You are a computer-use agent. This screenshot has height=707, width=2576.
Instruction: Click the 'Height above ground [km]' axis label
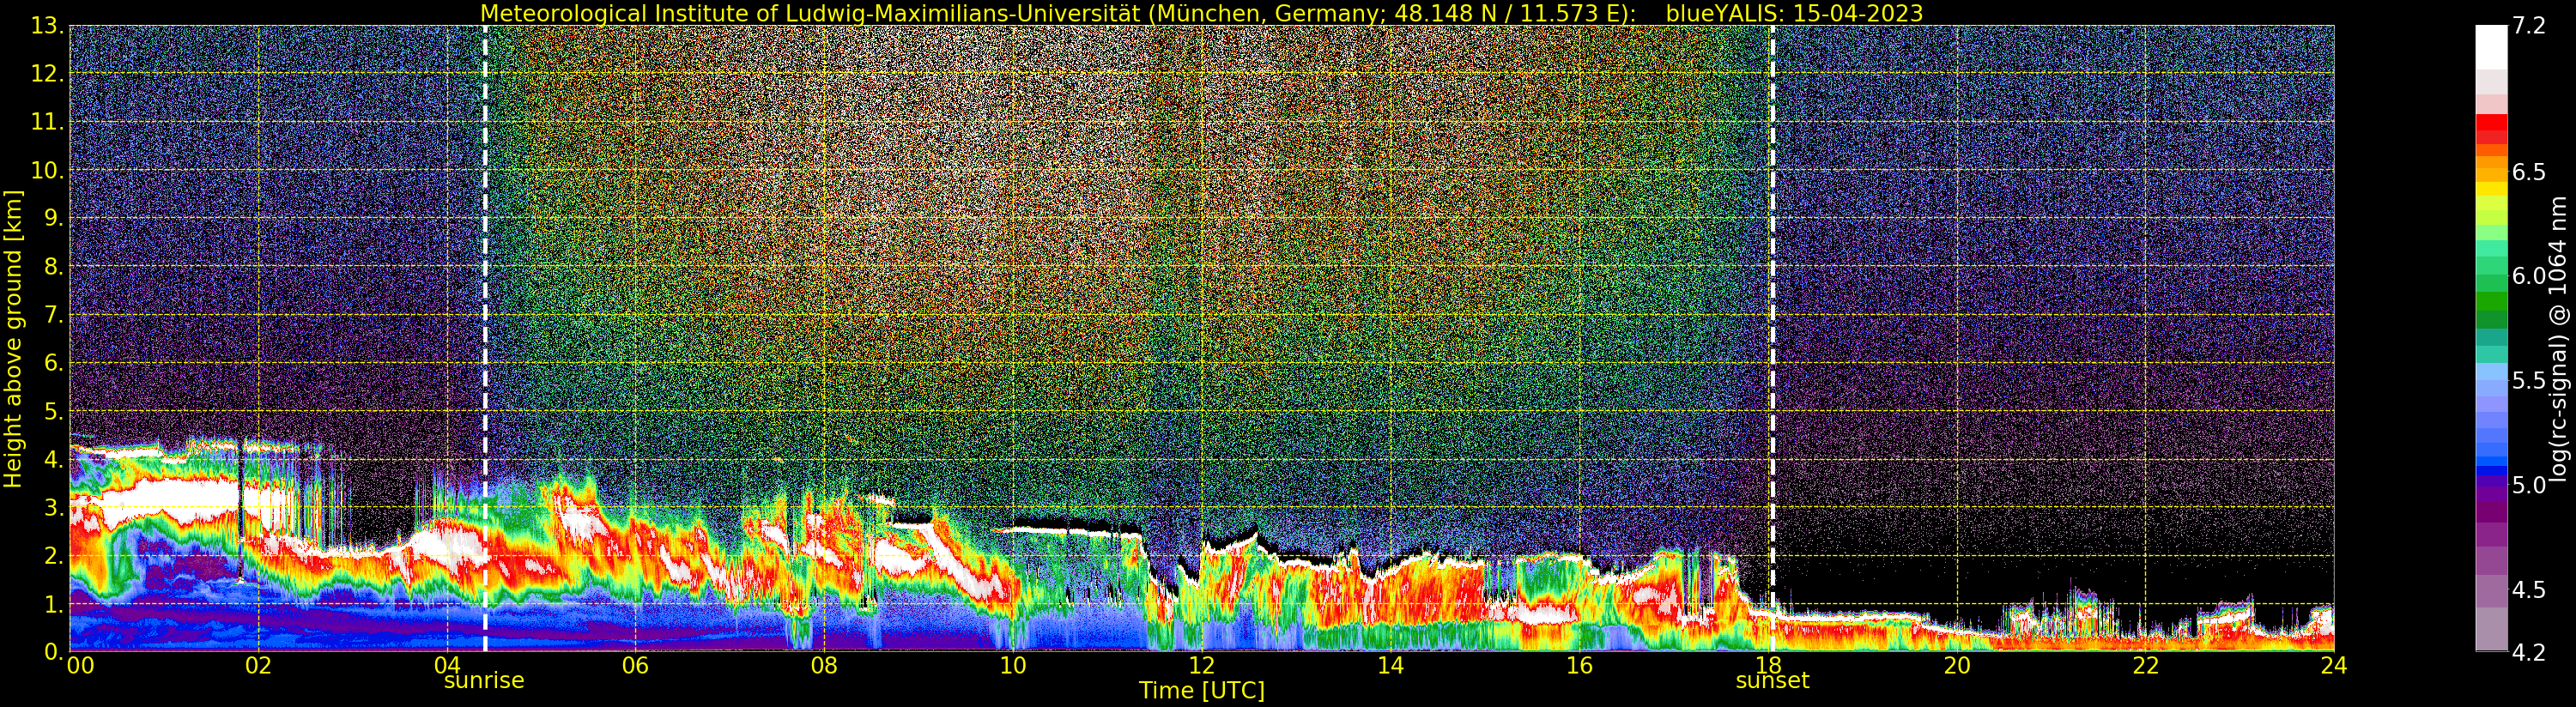click(x=13, y=338)
